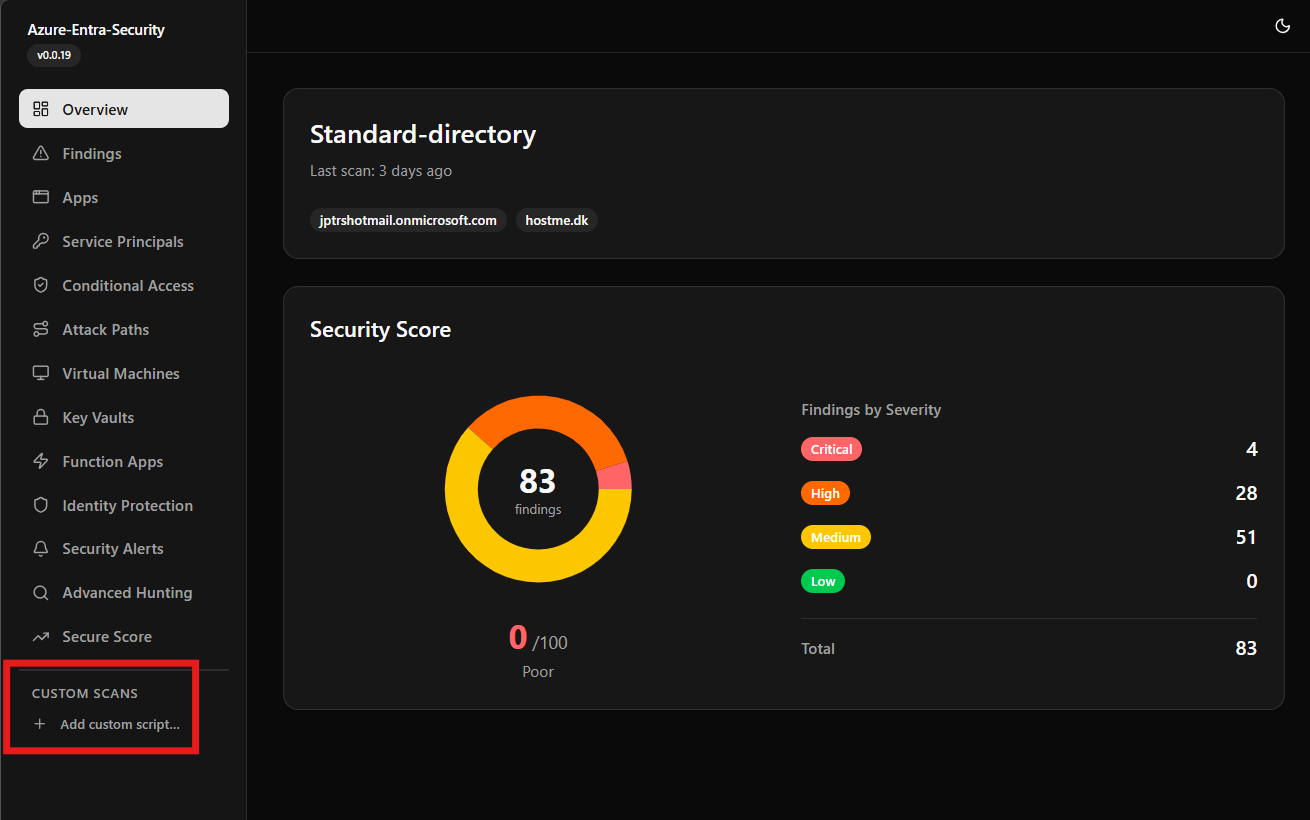Toggle dark mode with moon icon
The width and height of the screenshot is (1310, 820).
click(1283, 26)
